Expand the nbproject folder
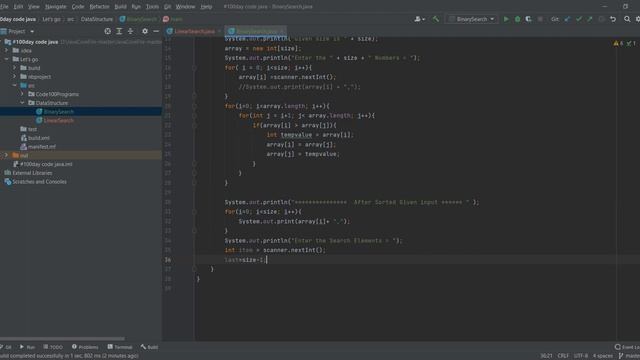 pos(14,76)
